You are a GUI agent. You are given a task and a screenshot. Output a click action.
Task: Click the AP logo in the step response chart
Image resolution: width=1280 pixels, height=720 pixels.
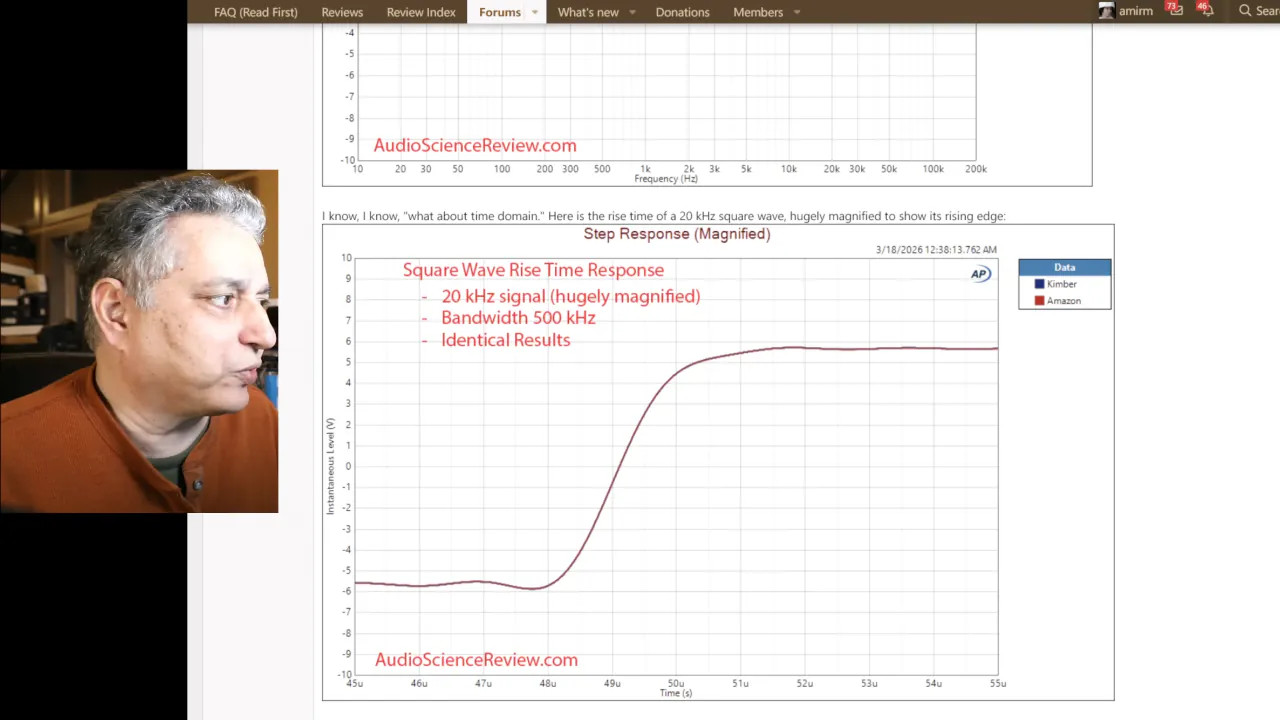coord(980,274)
